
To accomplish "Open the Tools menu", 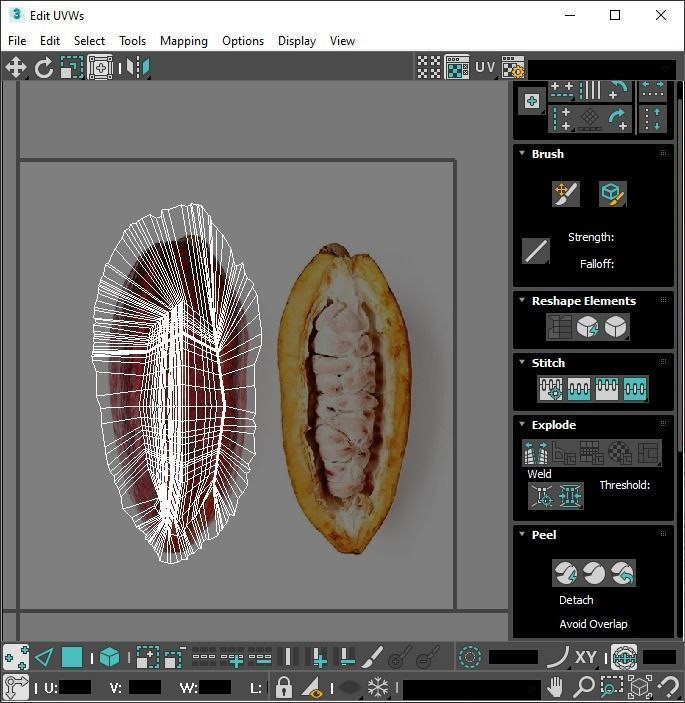I will pos(132,41).
